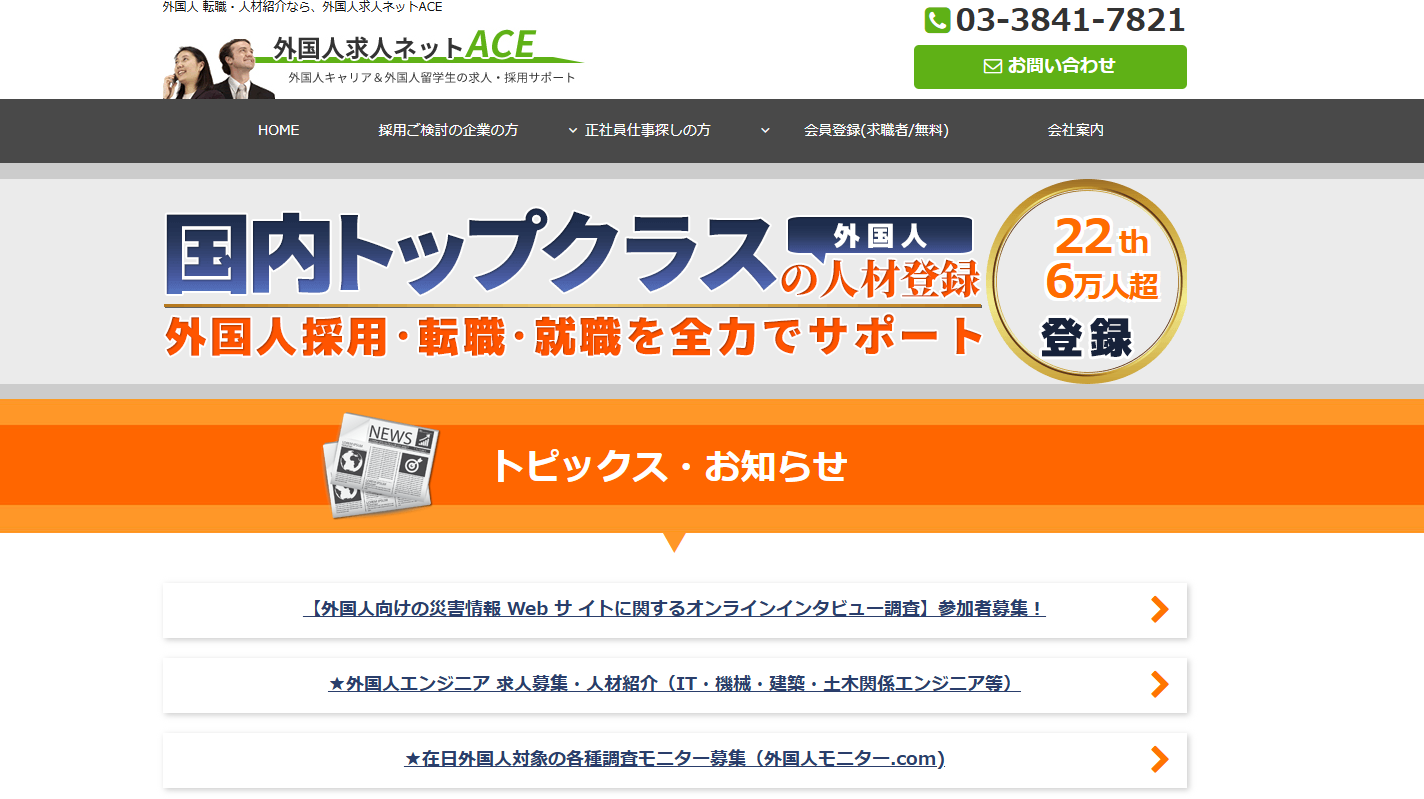Open the 会社案内 menu item
The image size is (1424, 799).
[x=1075, y=130]
